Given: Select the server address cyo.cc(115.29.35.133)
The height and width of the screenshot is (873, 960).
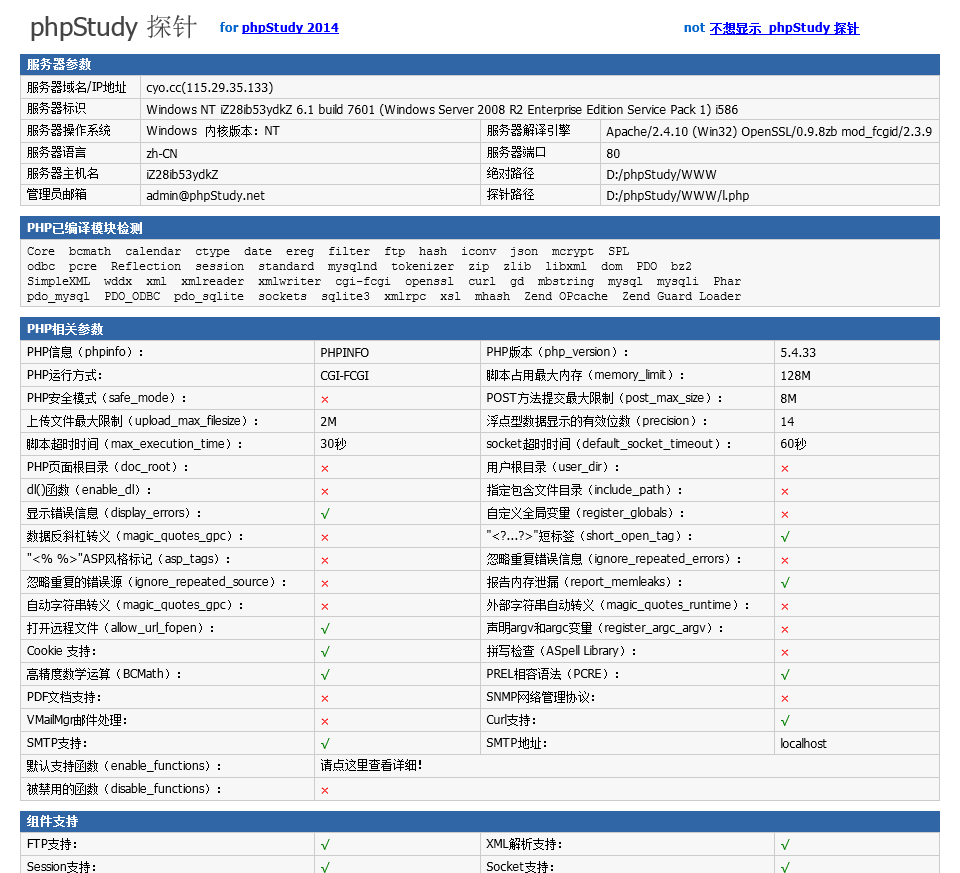Looking at the screenshot, I should click(x=210, y=88).
